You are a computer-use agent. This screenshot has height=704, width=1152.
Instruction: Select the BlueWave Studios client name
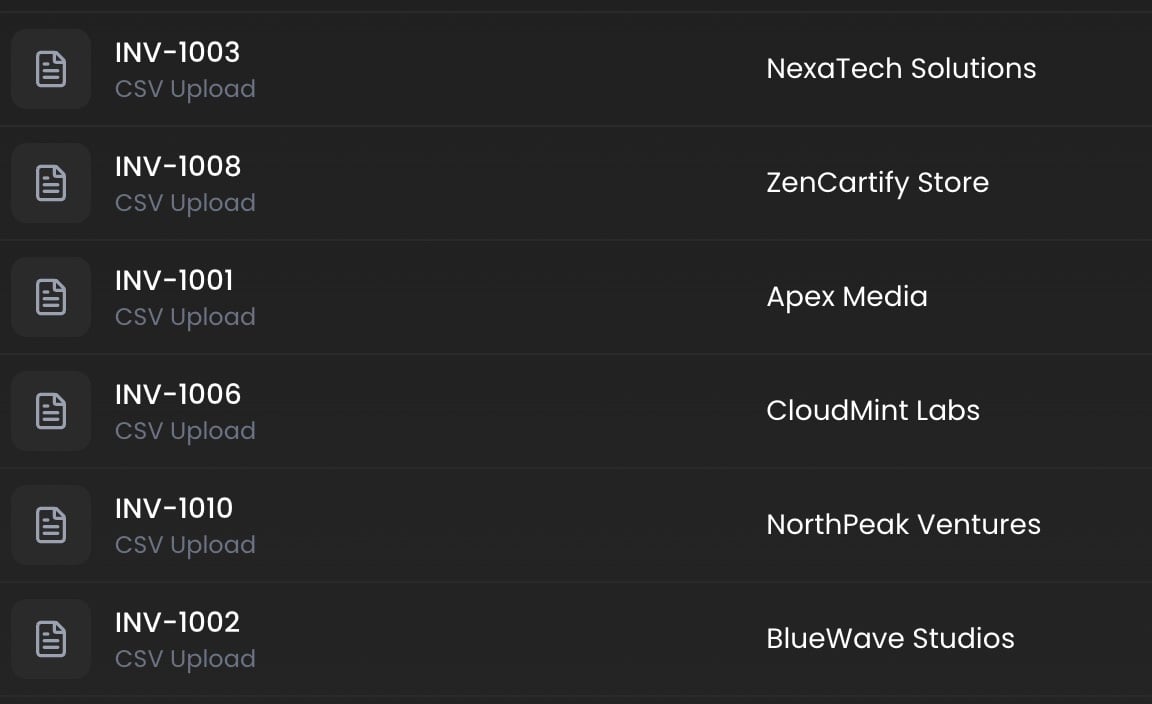tap(890, 639)
